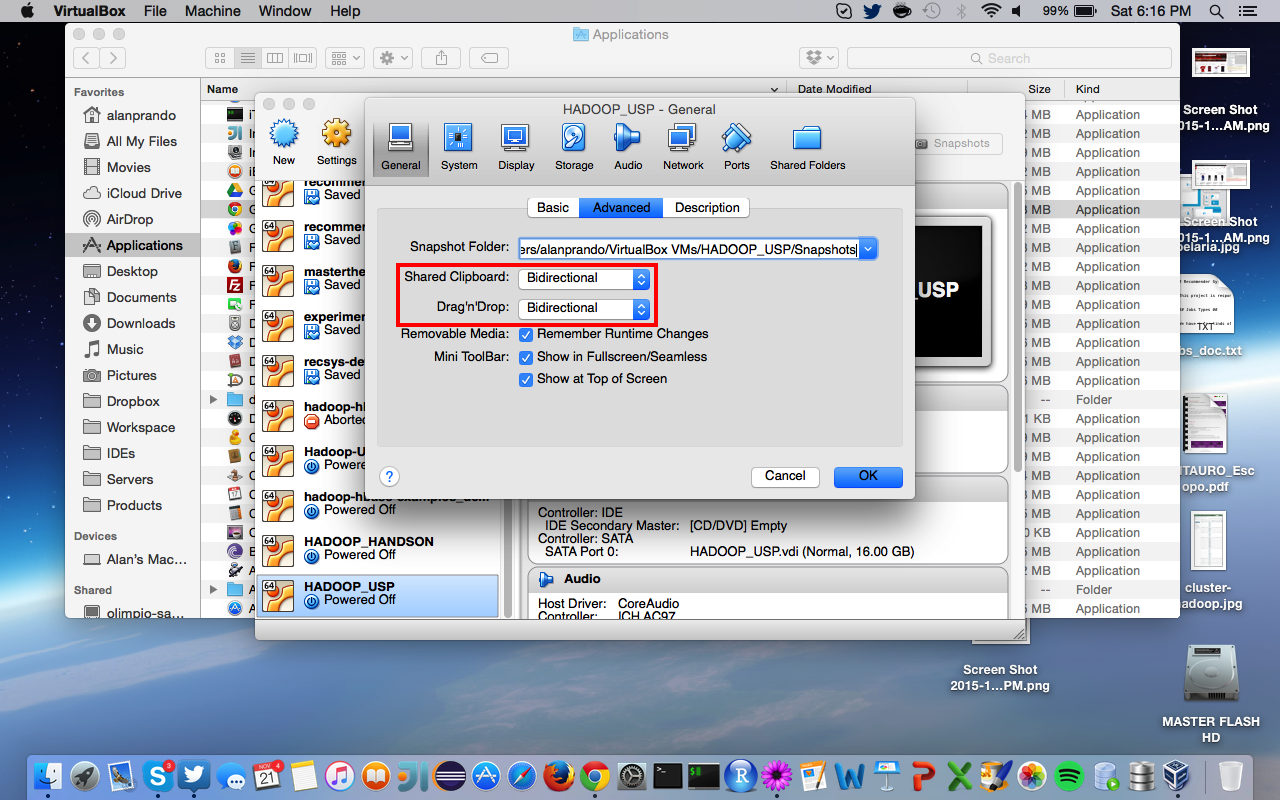This screenshot has width=1280, height=800.
Task: Switch Finder to column view
Action: pos(275,58)
